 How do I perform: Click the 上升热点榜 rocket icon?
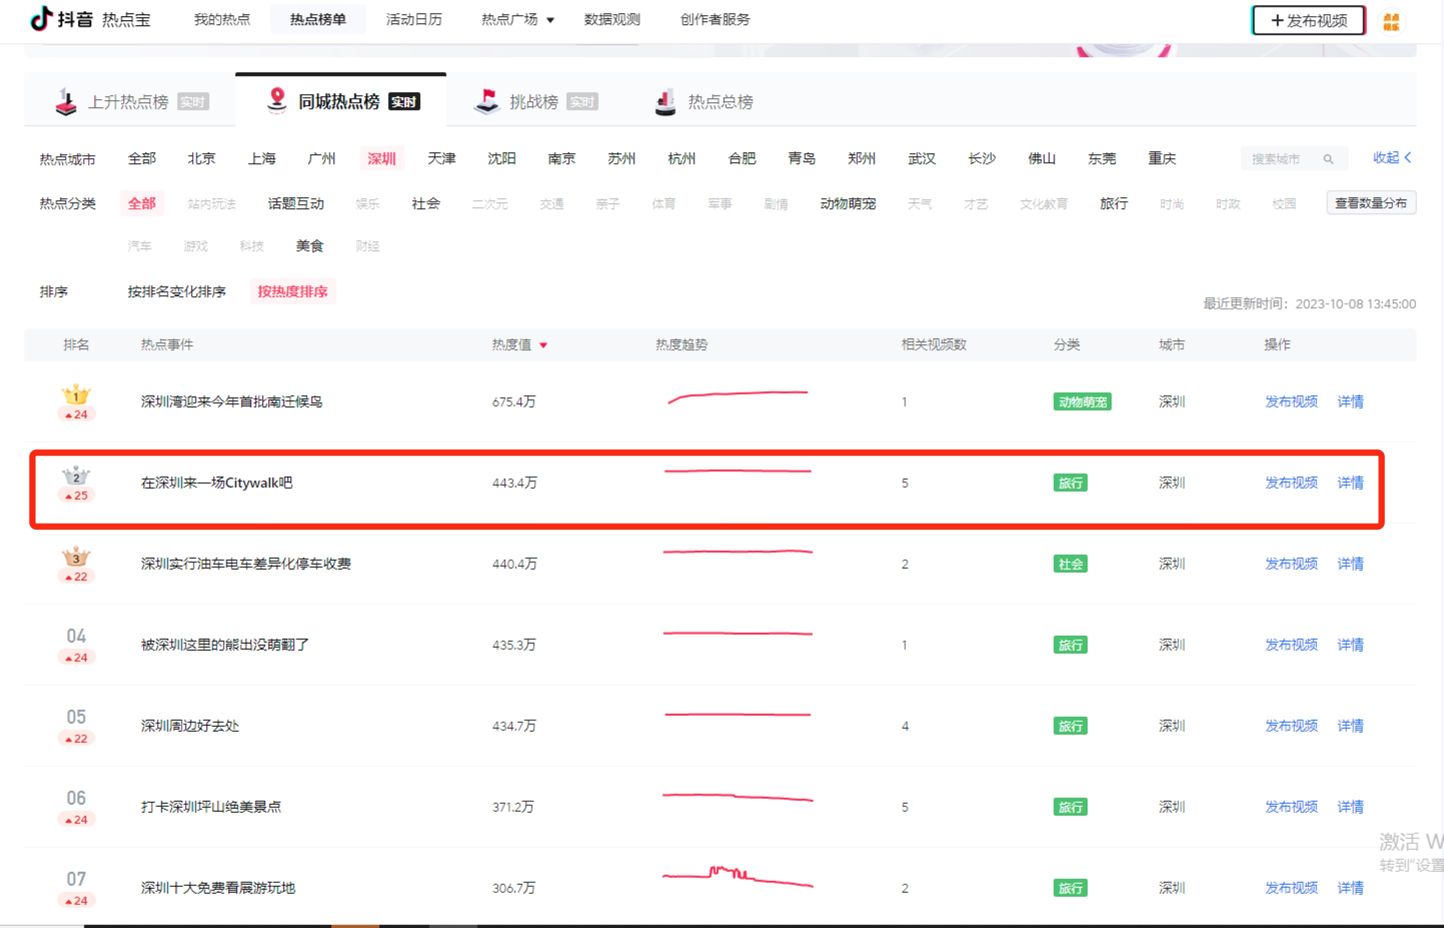[66, 102]
